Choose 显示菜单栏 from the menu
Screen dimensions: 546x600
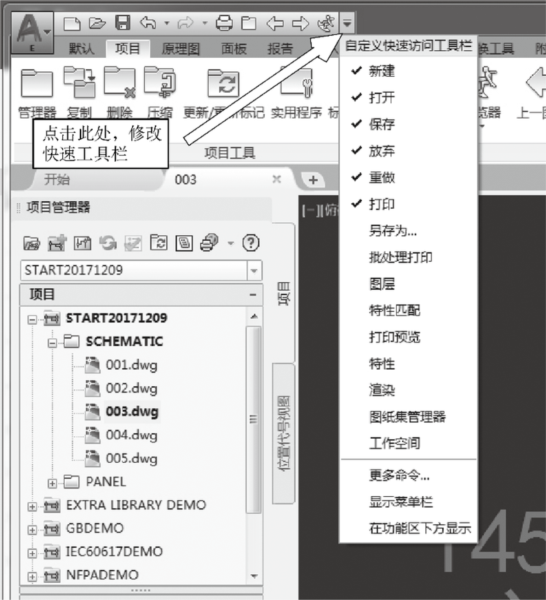(x=408, y=502)
